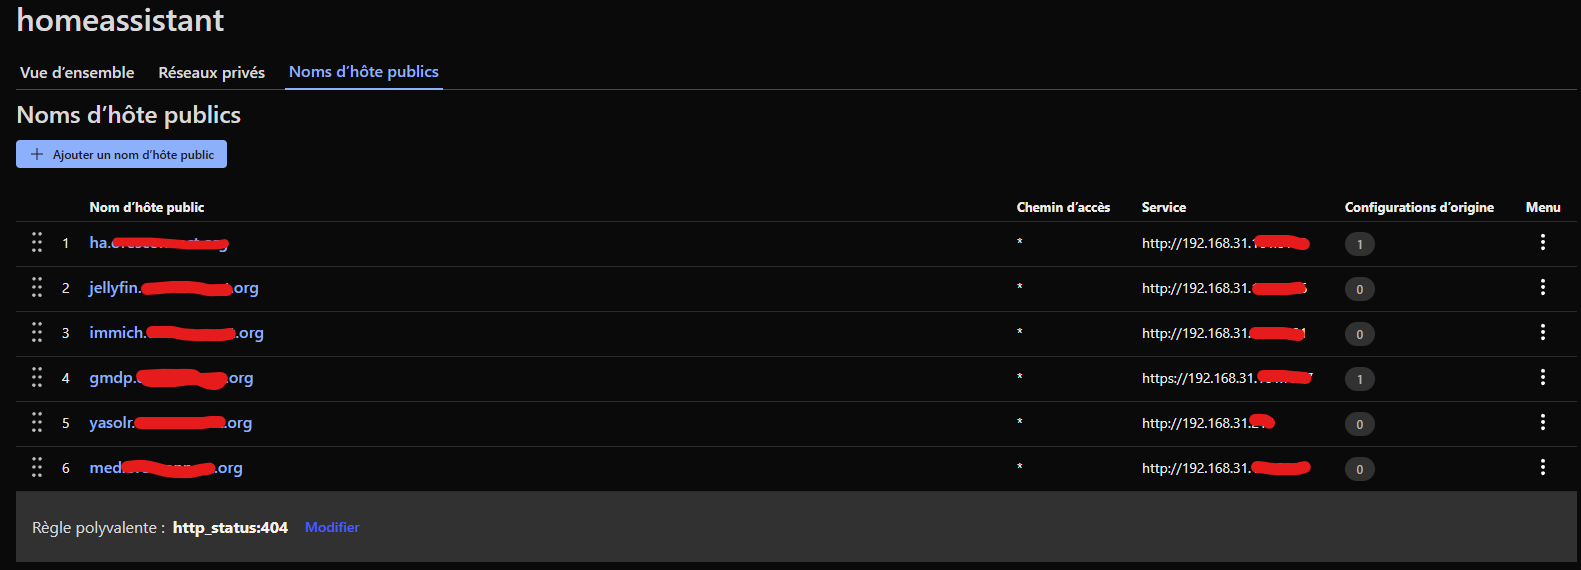Click Modifier link for catch-all rule
Viewport: 1581px width, 570px height.
[x=332, y=527]
